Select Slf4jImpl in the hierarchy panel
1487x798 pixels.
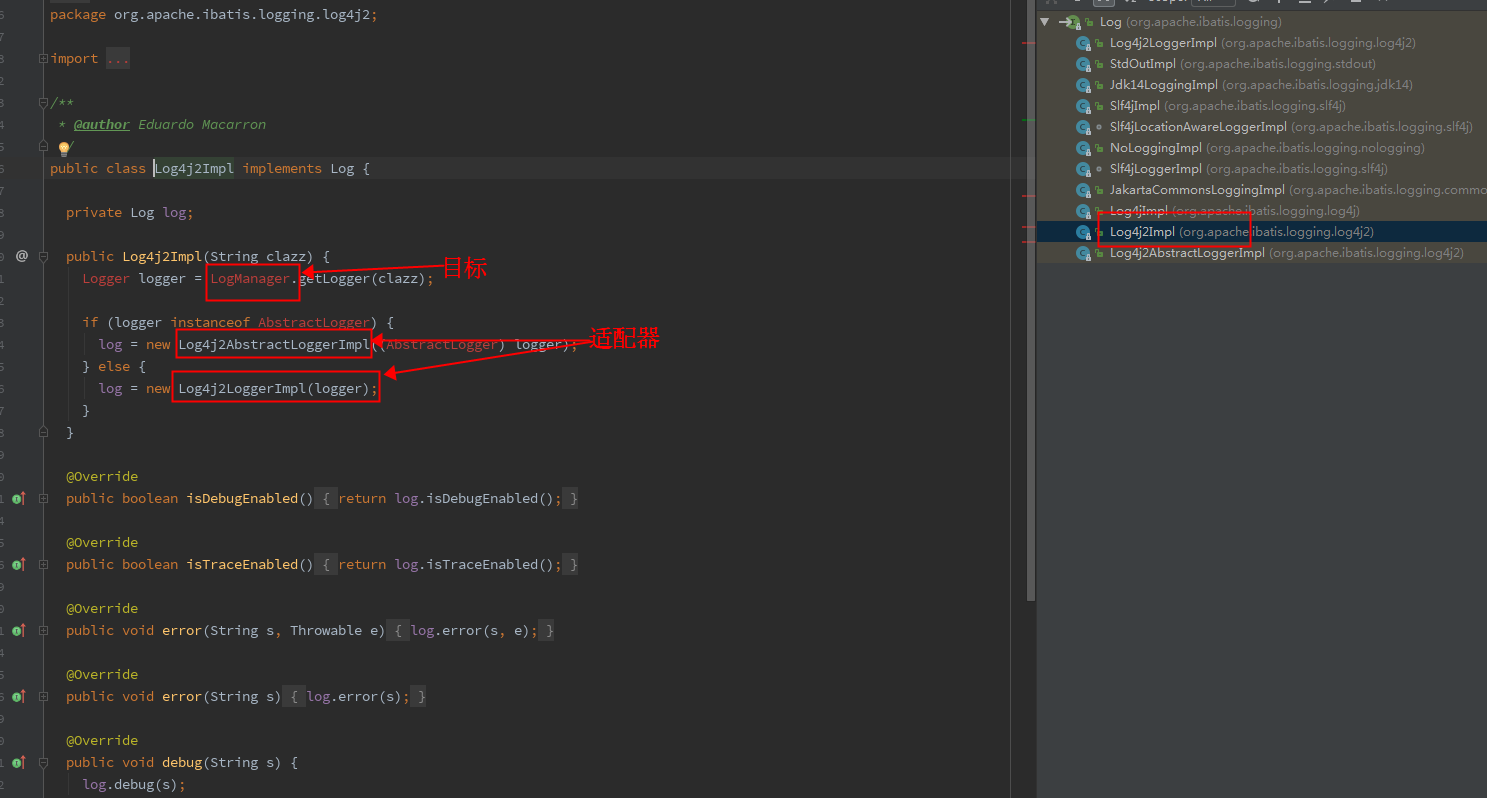[1135, 105]
